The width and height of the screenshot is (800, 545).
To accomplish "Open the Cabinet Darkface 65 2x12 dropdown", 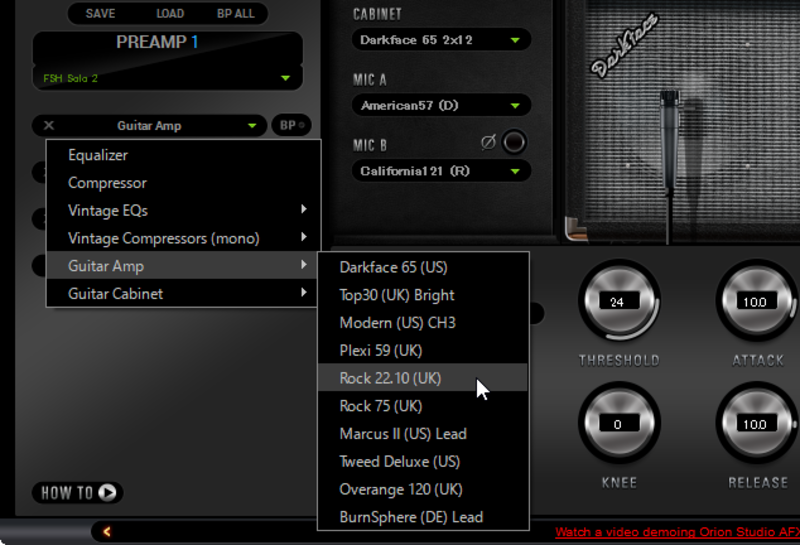I will pos(441,40).
